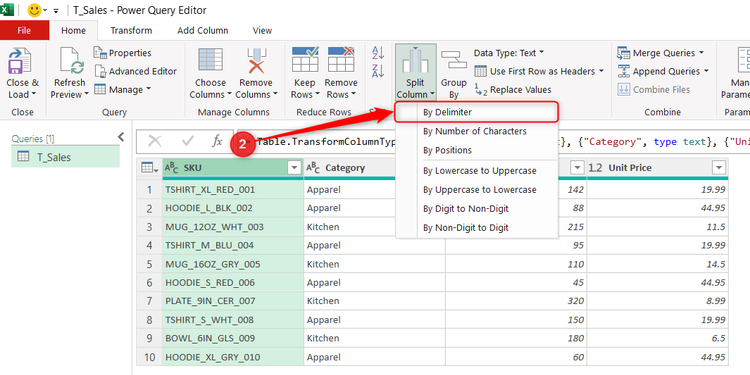The image size is (750, 375).
Task: Choose By Delimiter from the menu
Action: pos(476,112)
